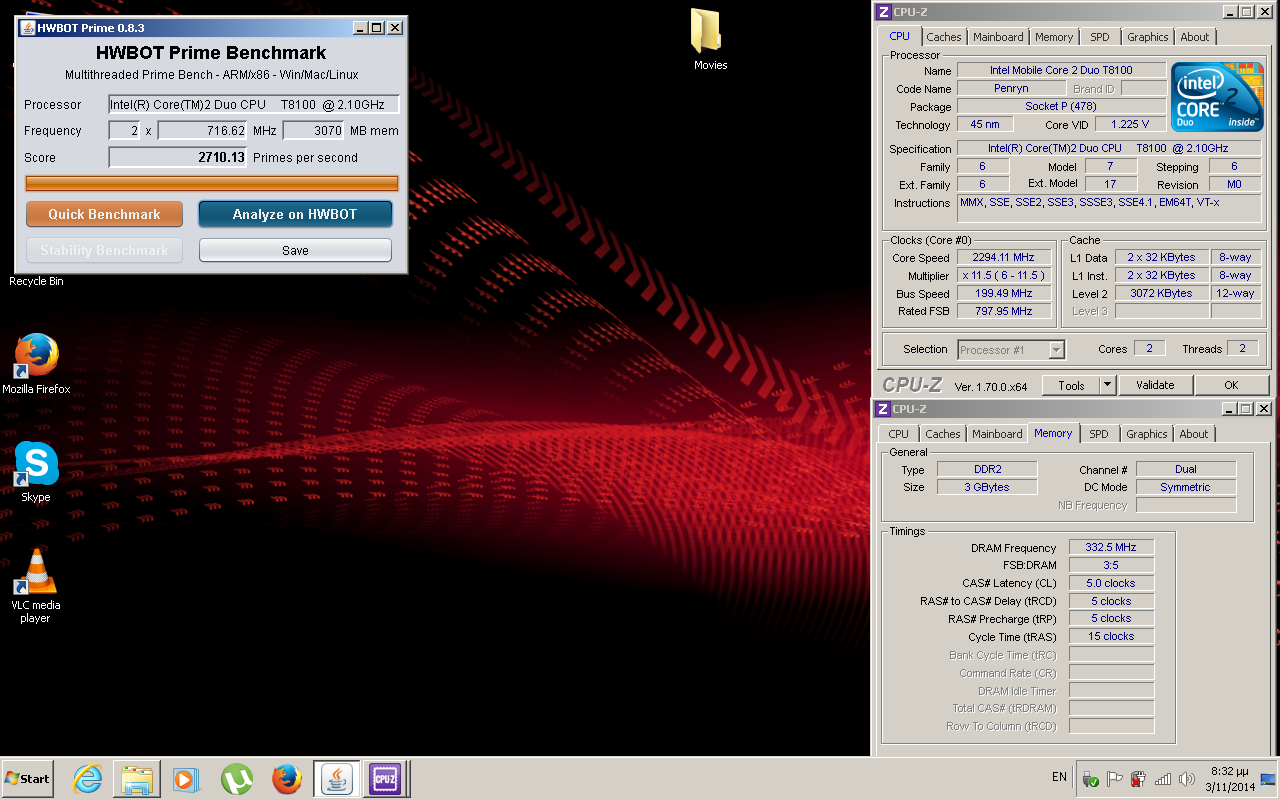Open Internet Explorer from taskbar
The width and height of the screenshot is (1280, 800).
coord(88,778)
